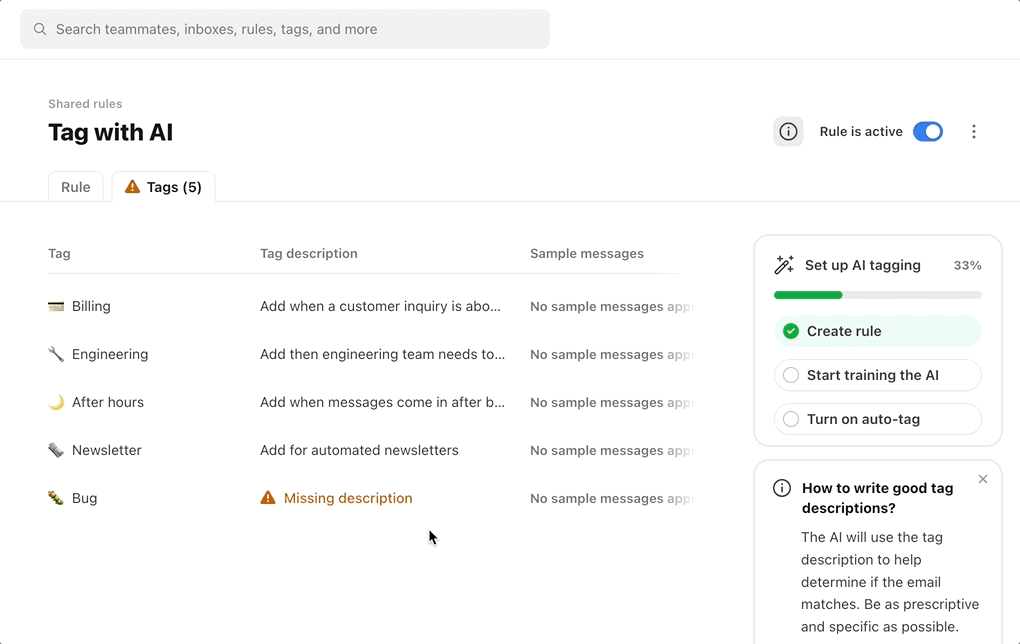Select the Billing credit card emoji
This screenshot has width=1020, height=644.
coord(56,306)
